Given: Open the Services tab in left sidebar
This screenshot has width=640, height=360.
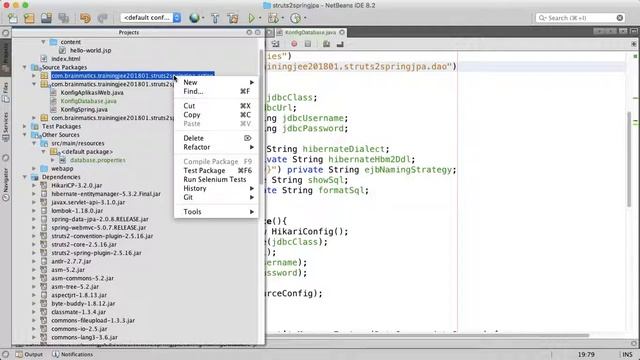Looking at the screenshot, I should point(6,127).
